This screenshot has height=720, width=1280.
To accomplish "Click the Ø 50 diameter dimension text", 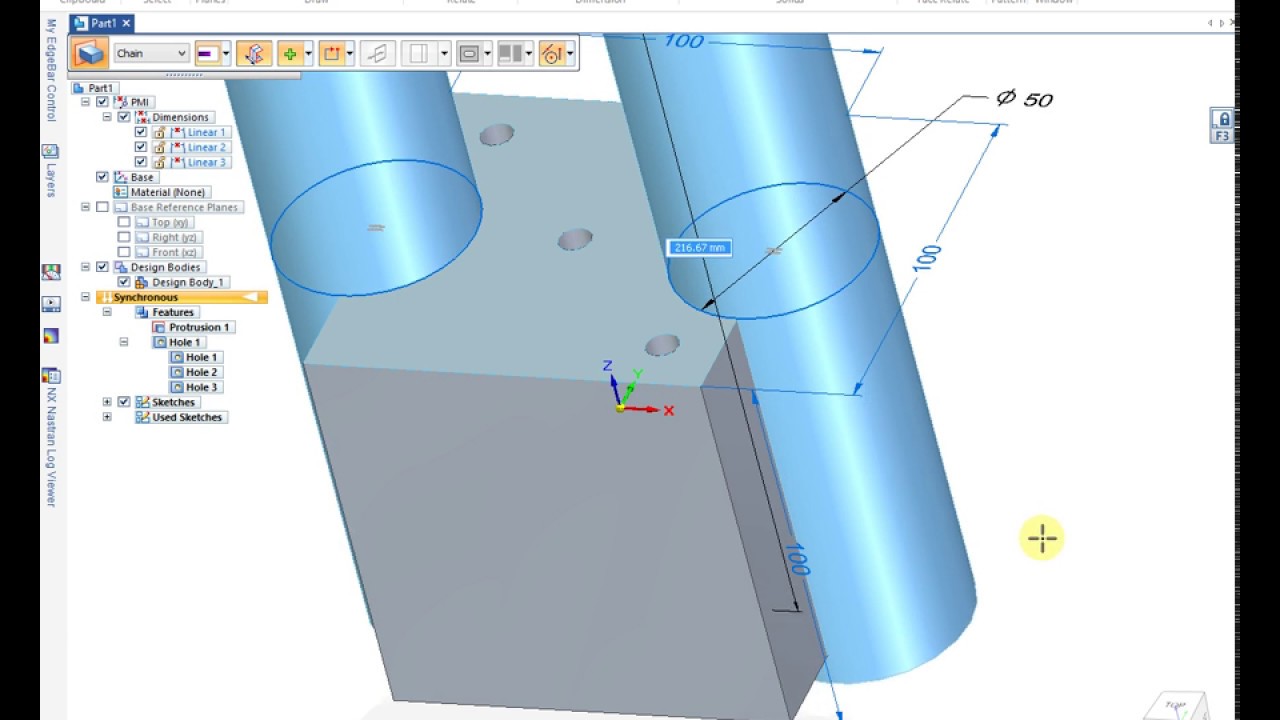I will click(x=1025, y=99).
